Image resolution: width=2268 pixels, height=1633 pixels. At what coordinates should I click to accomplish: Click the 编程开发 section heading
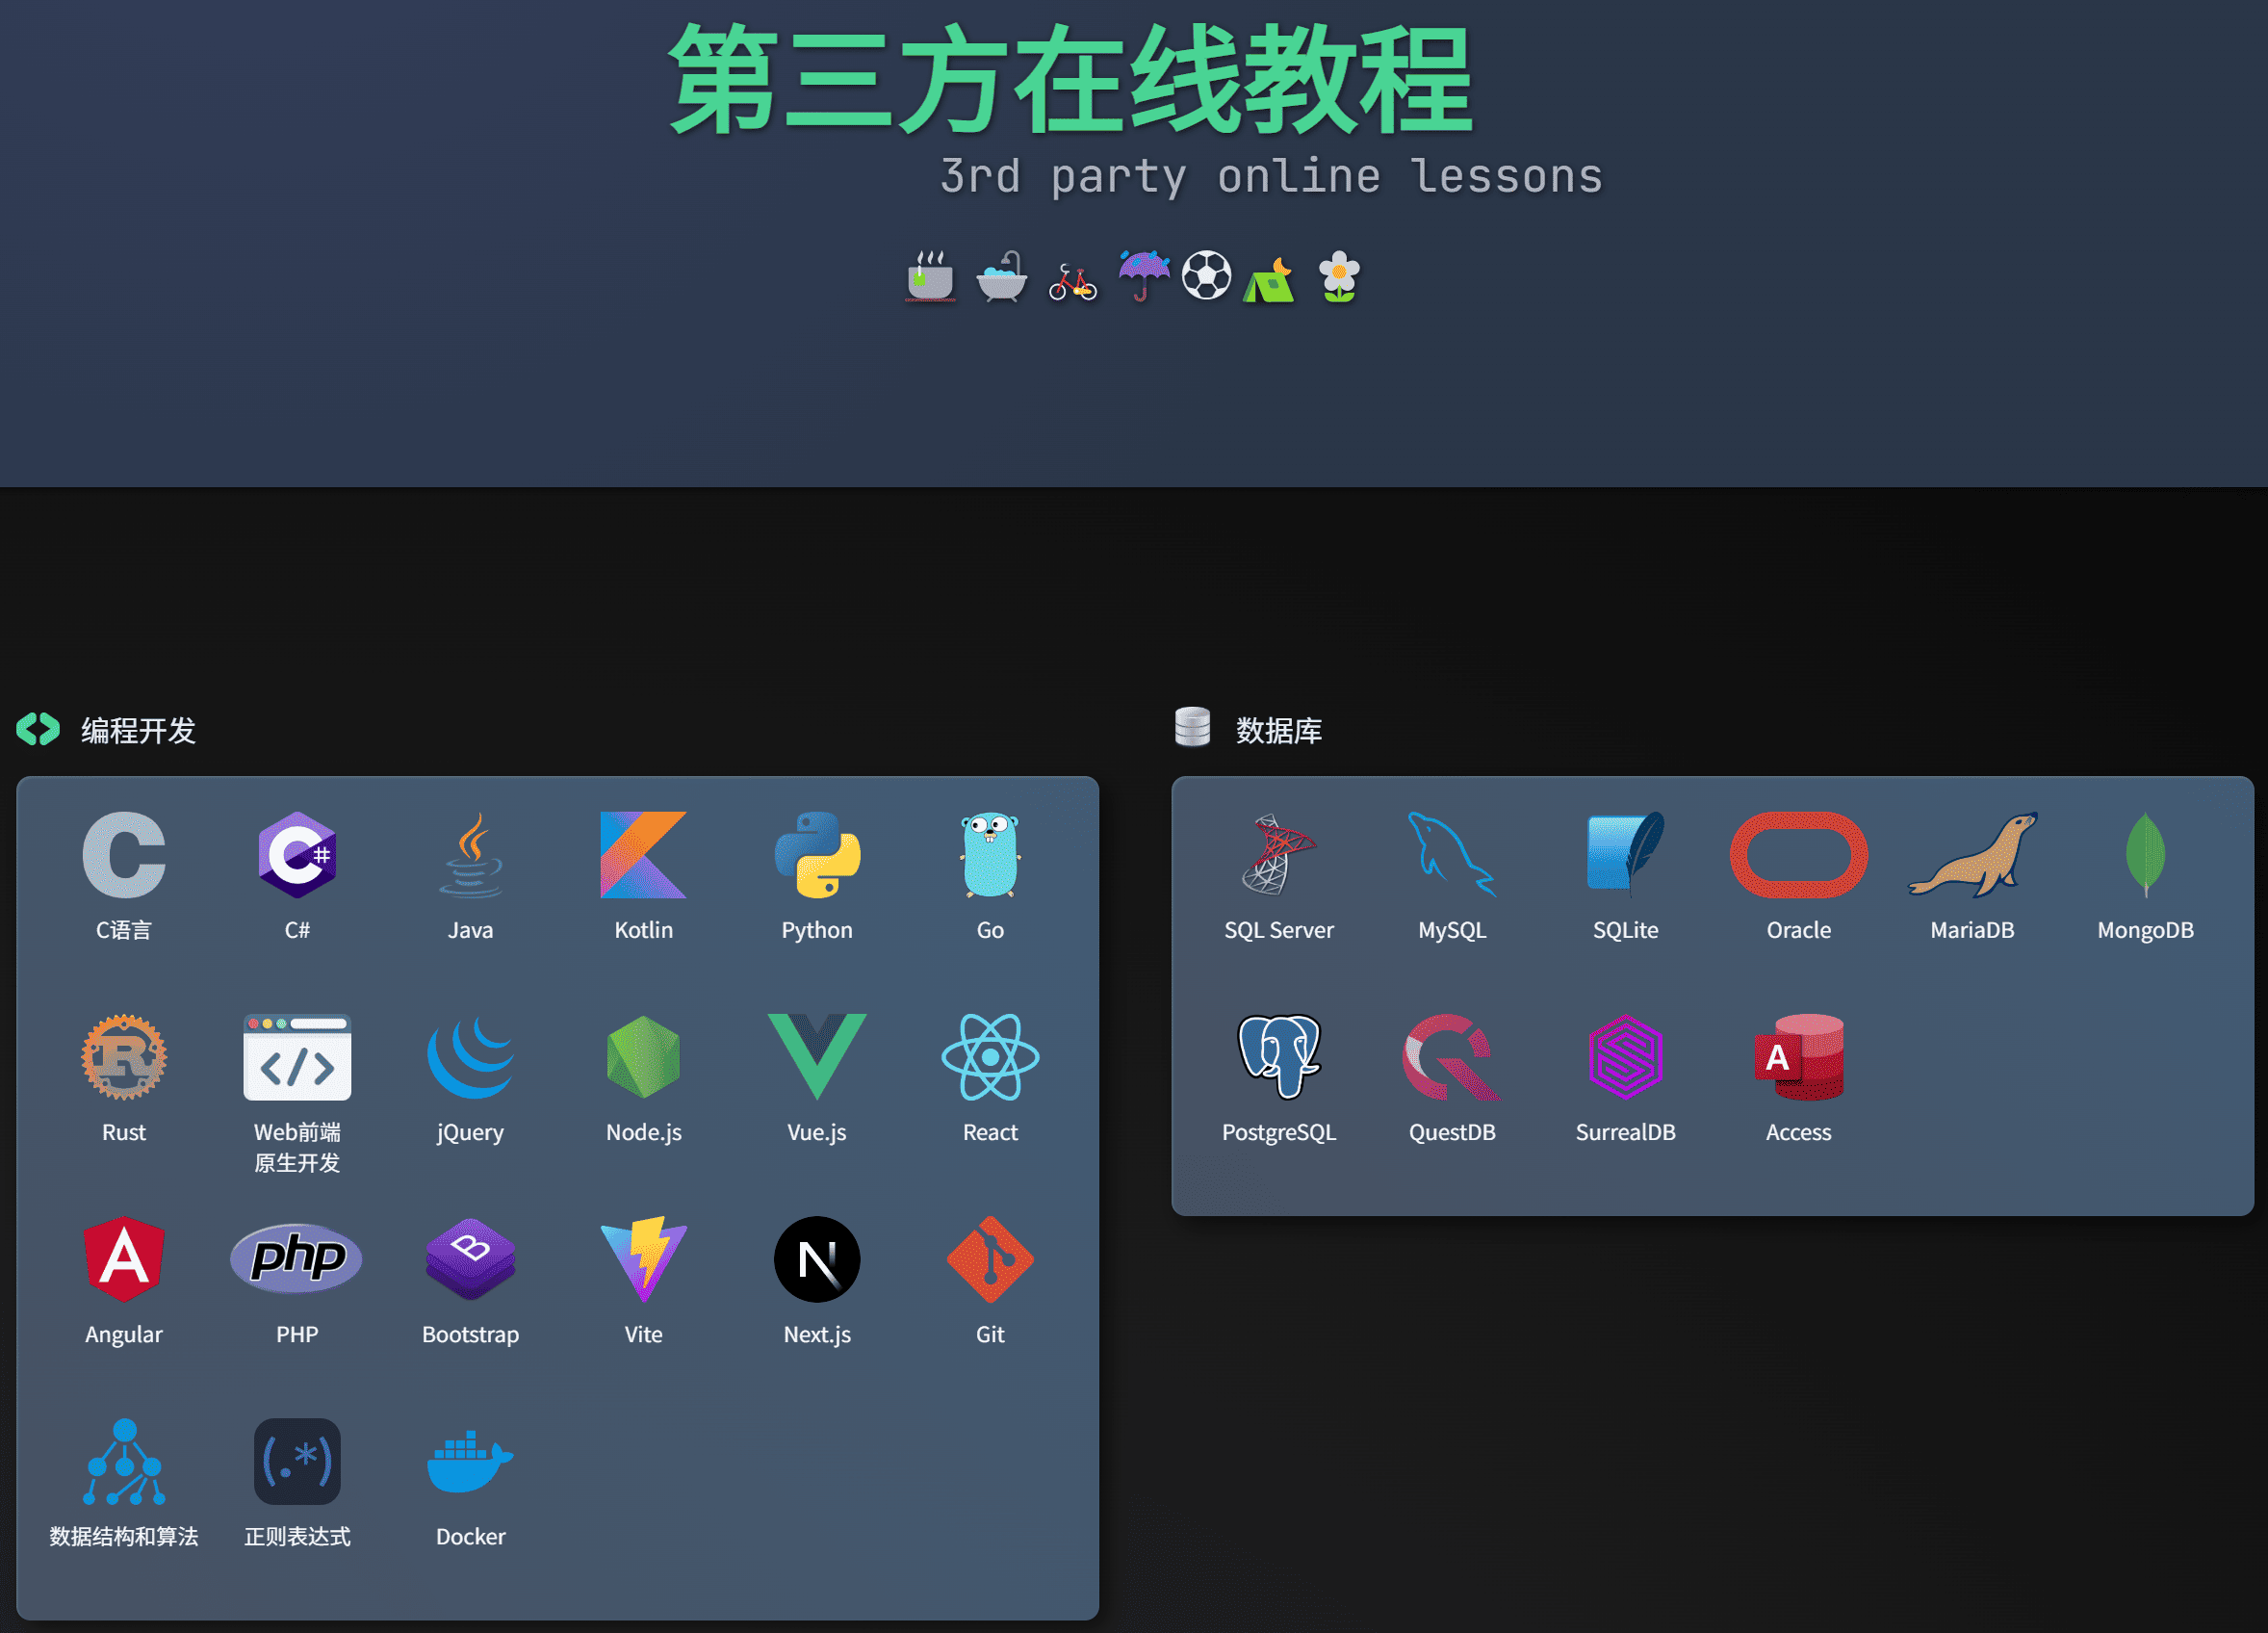coord(138,731)
